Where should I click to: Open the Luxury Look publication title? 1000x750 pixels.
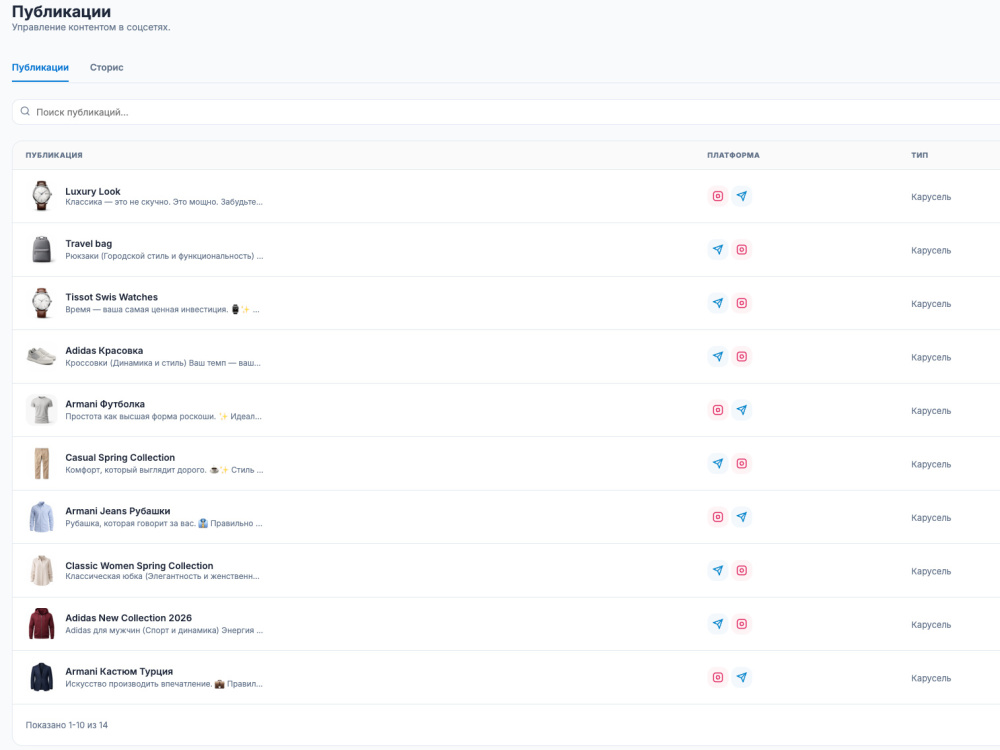92,191
